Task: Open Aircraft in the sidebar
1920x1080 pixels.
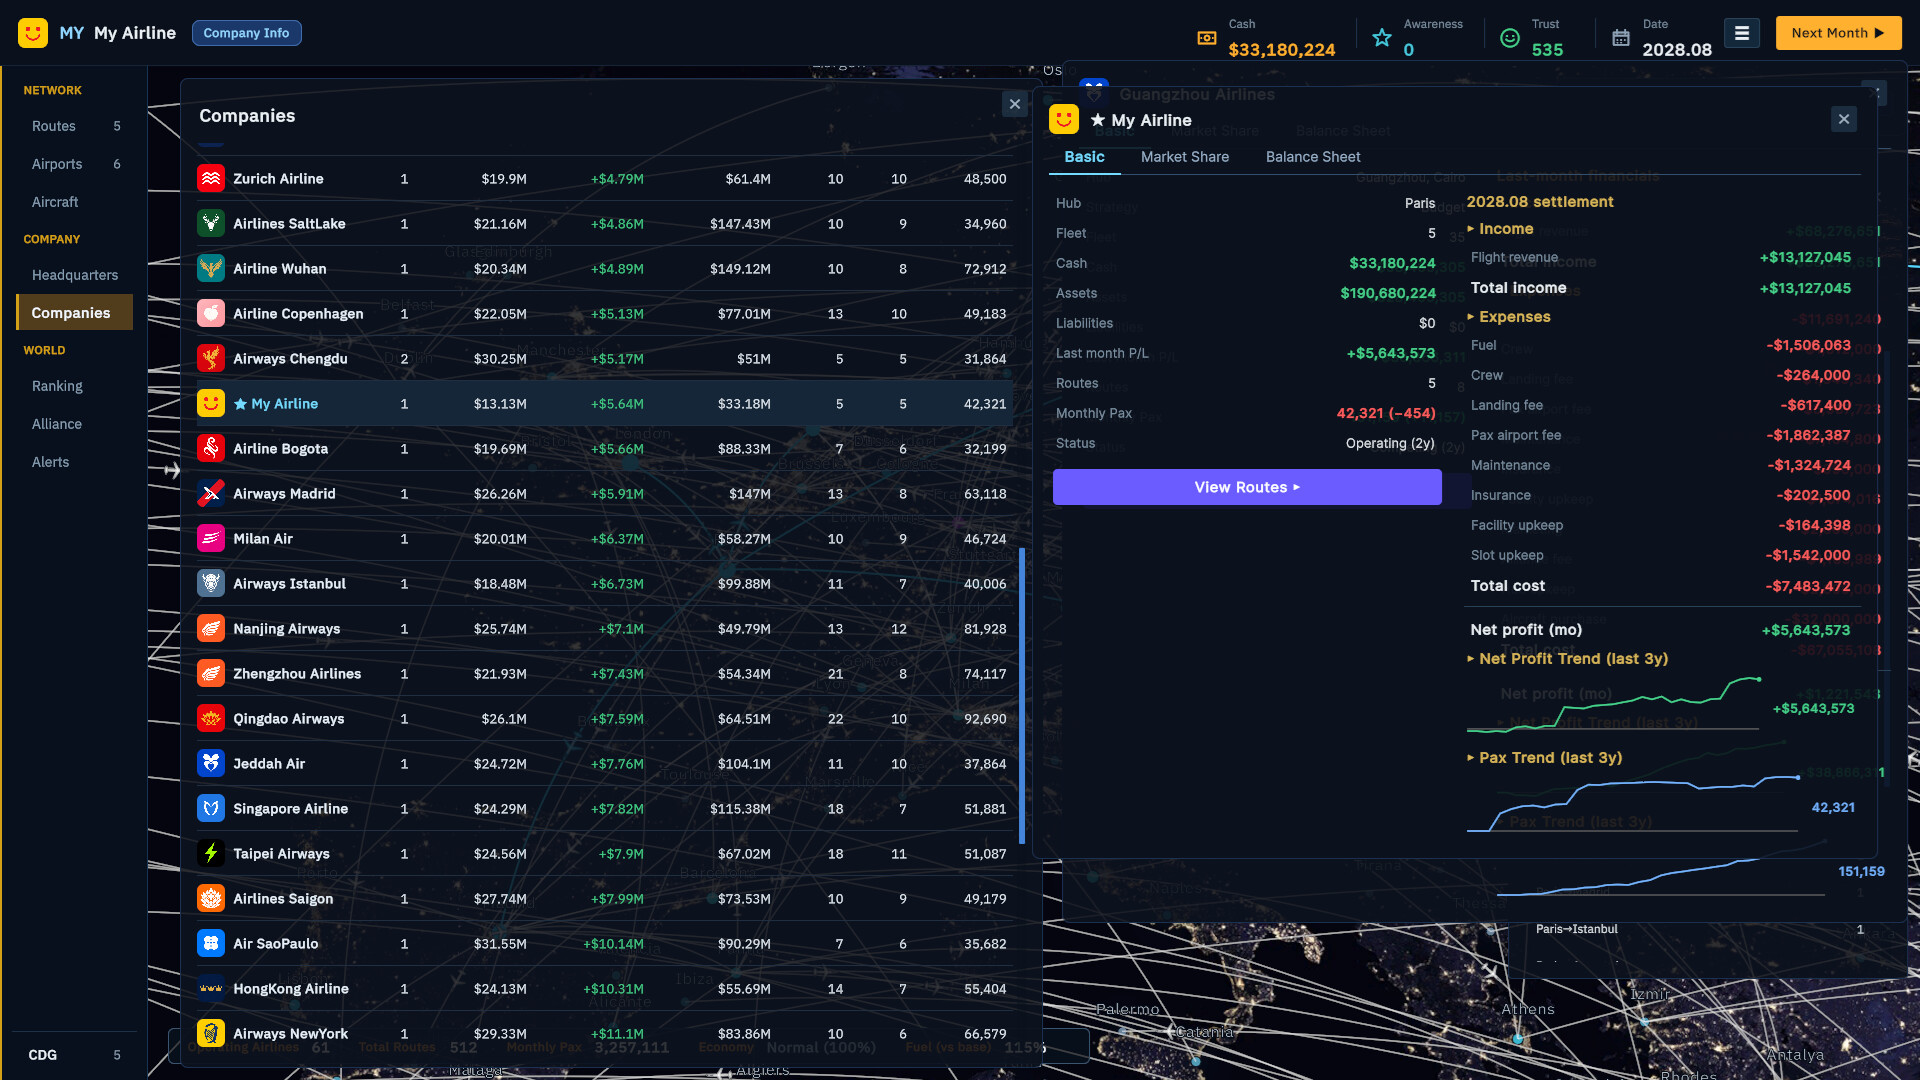Action: click(75, 202)
